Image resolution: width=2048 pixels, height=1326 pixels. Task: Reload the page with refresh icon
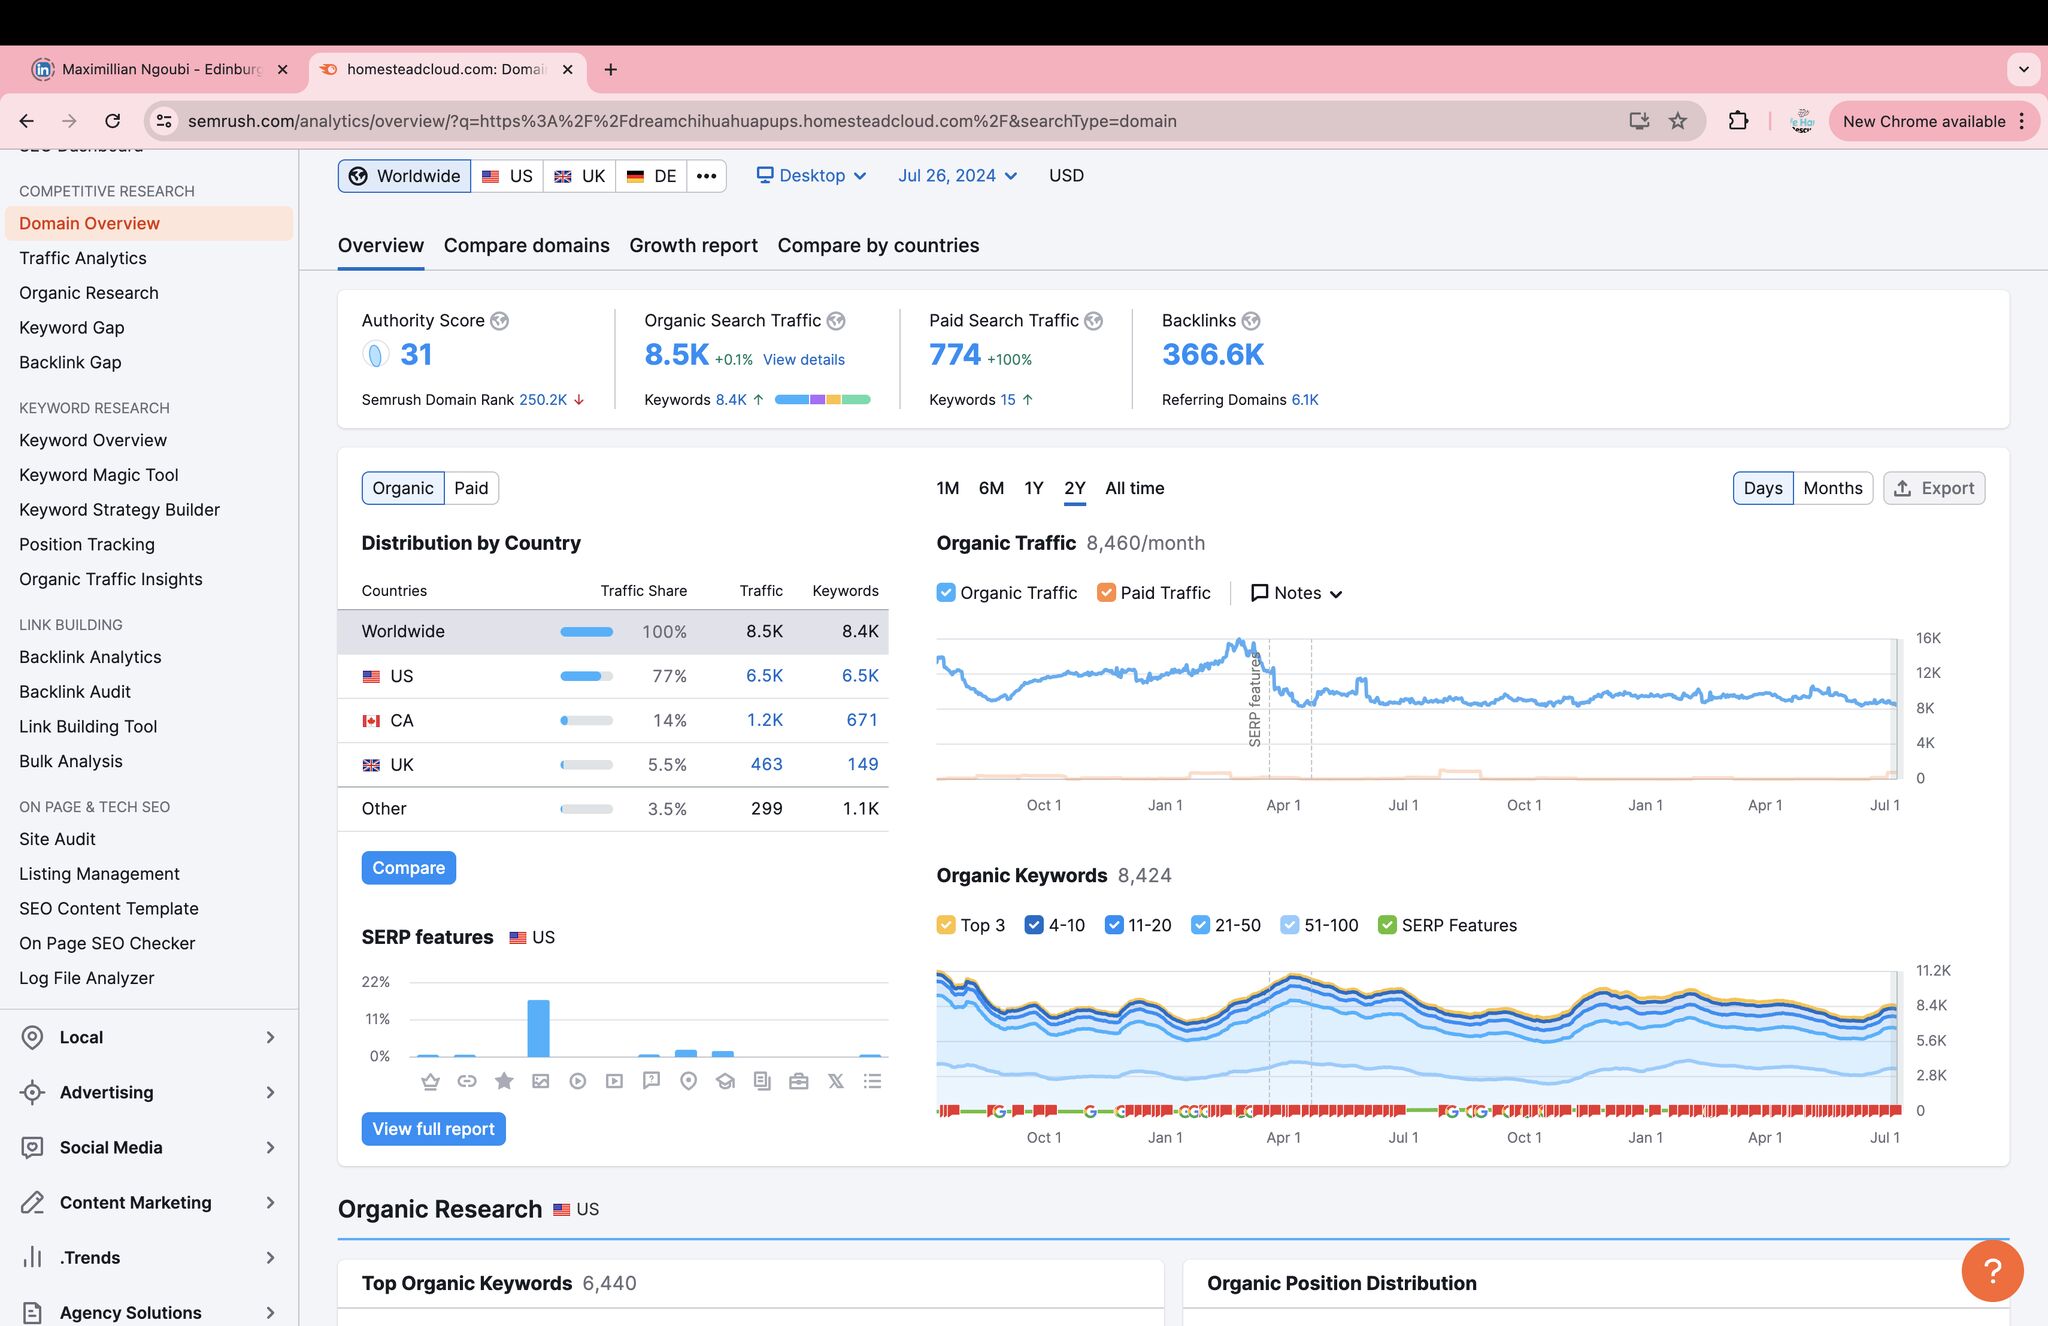tap(113, 121)
